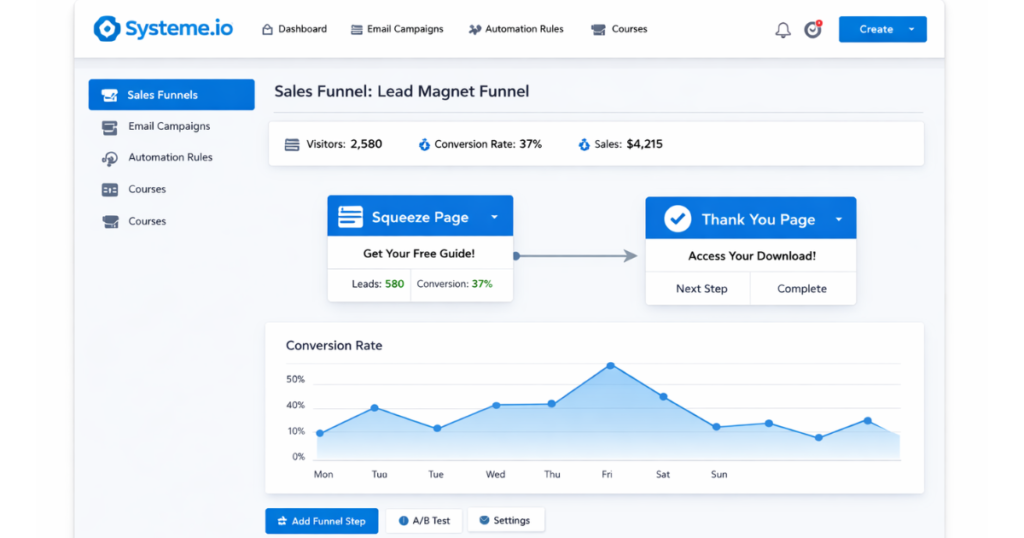Screen dimensions: 1024x538
Task: Go to Dashboard in the top navigation
Action: point(294,29)
